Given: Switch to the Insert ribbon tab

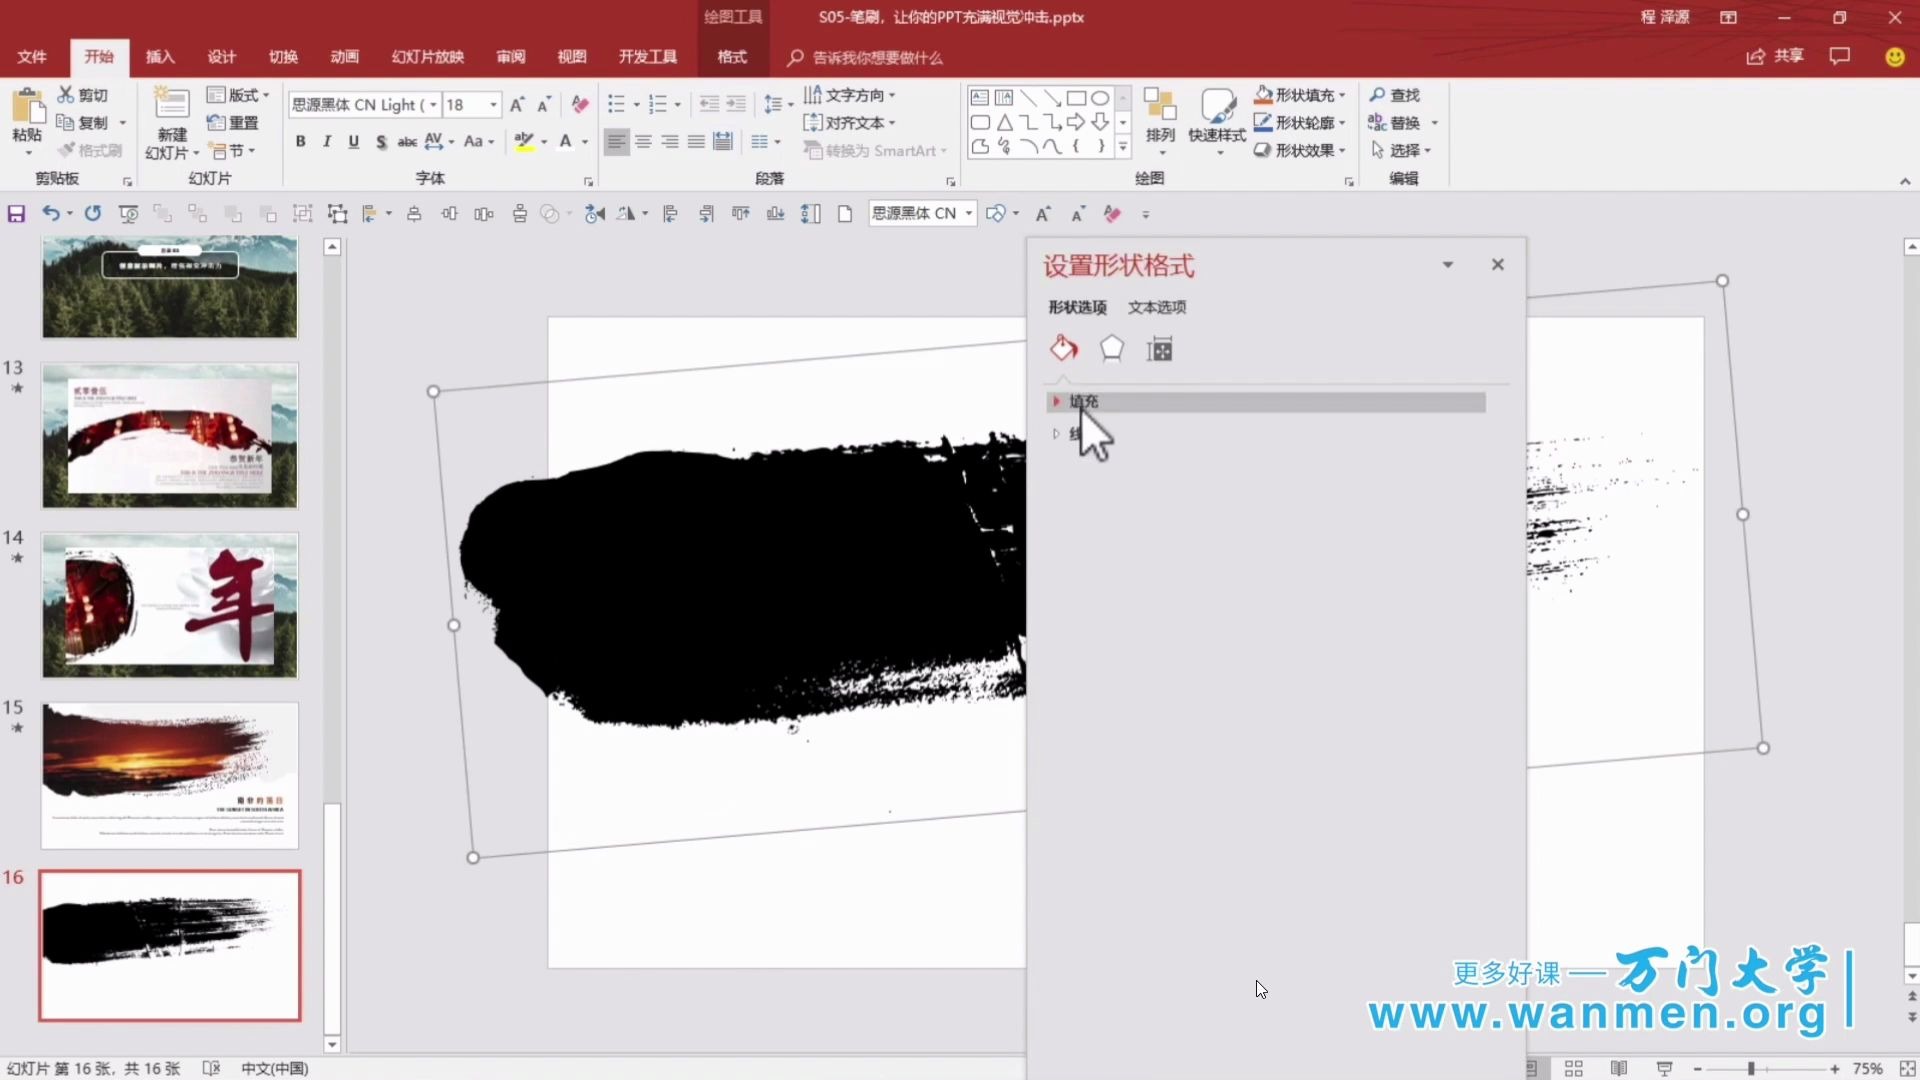Looking at the screenshot, I should pos(159,57).
